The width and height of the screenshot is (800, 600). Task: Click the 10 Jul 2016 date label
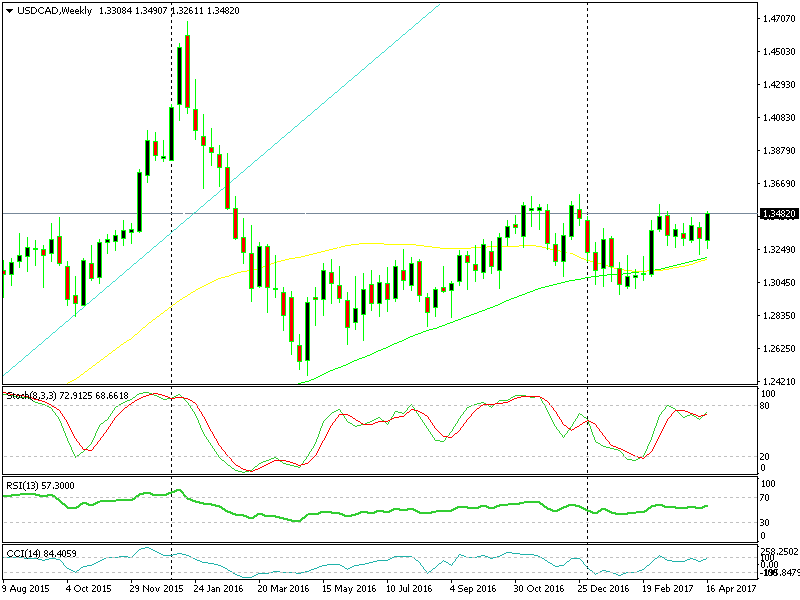pos(409,588)
